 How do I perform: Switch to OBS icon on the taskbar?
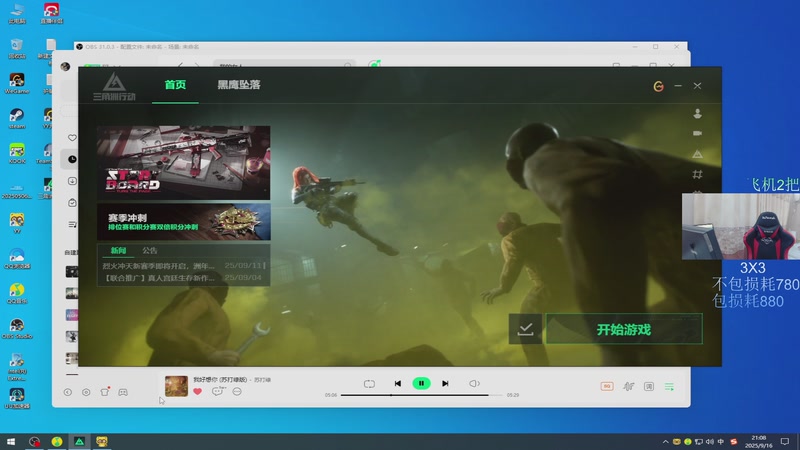tap(34, 441)
